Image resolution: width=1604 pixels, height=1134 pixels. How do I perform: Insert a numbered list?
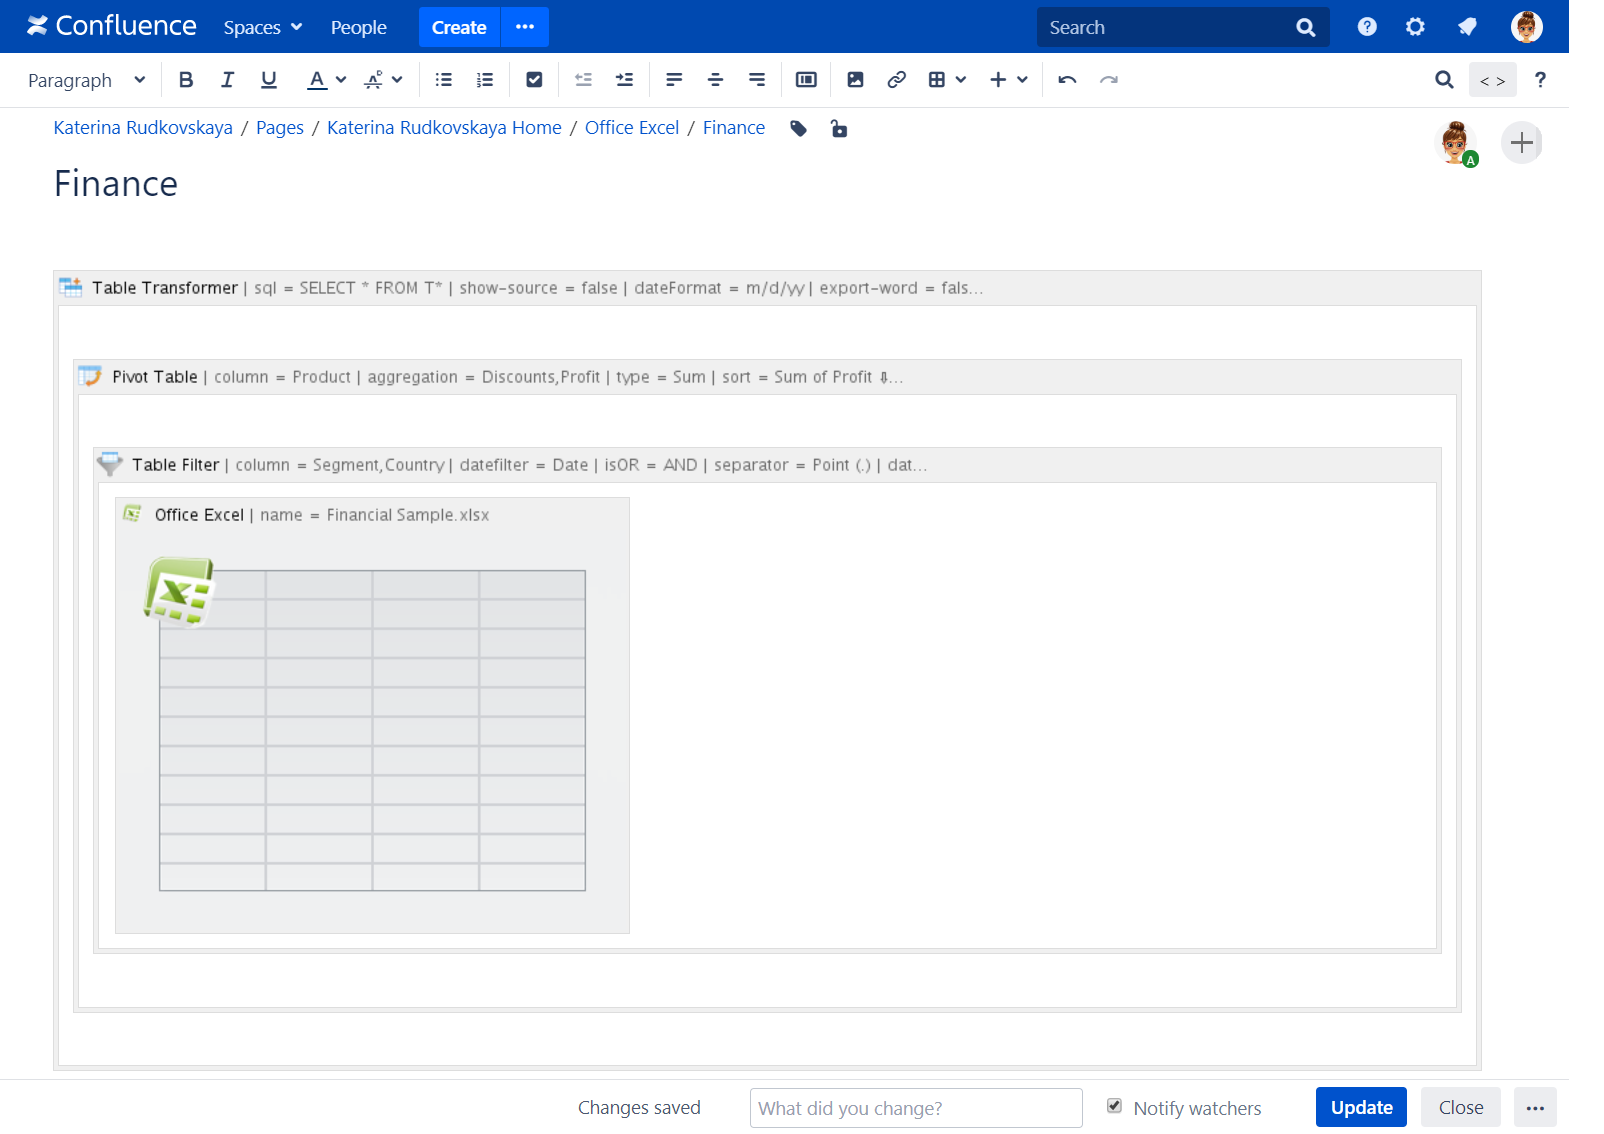[x=485, y=80]
